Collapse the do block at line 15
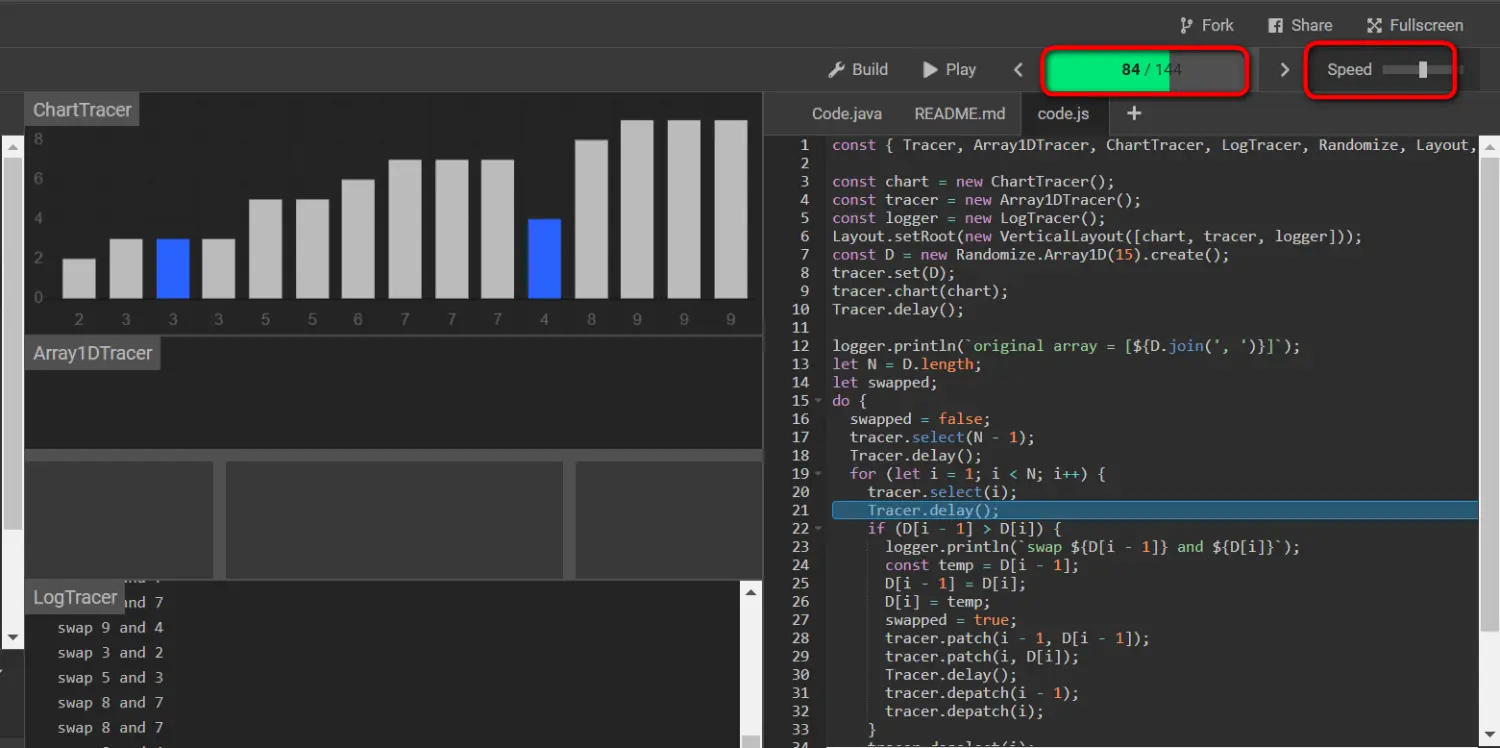This screenshot has height=748, width=1500. tap(820, 401)
